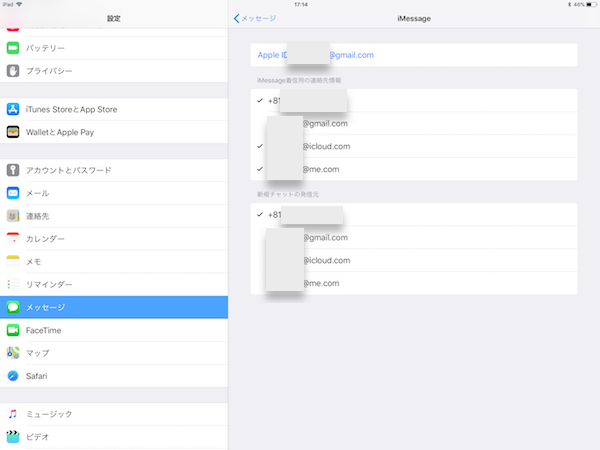Open ミュージック settings

tap(114, 414)
